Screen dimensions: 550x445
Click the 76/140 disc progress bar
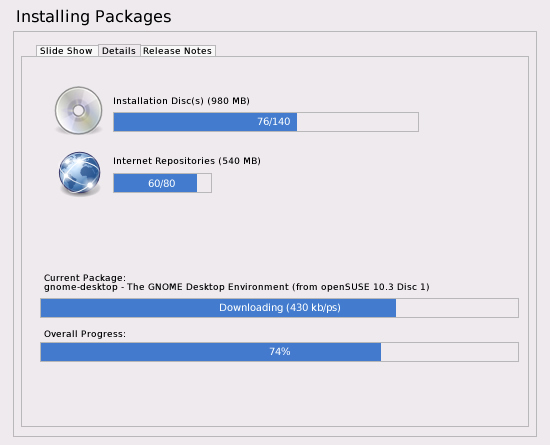[x=266, y=122]
